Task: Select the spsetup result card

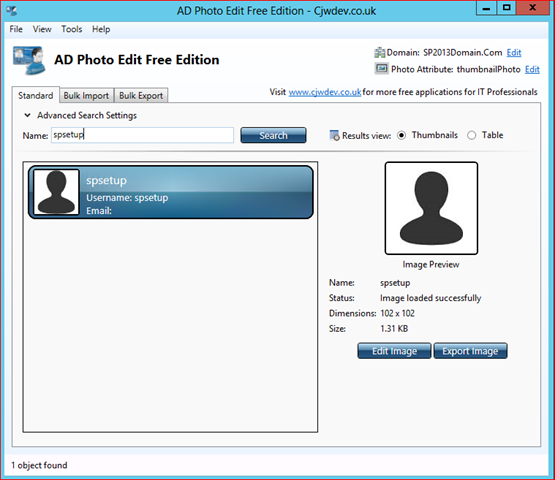Action: [x=171, y=192]
